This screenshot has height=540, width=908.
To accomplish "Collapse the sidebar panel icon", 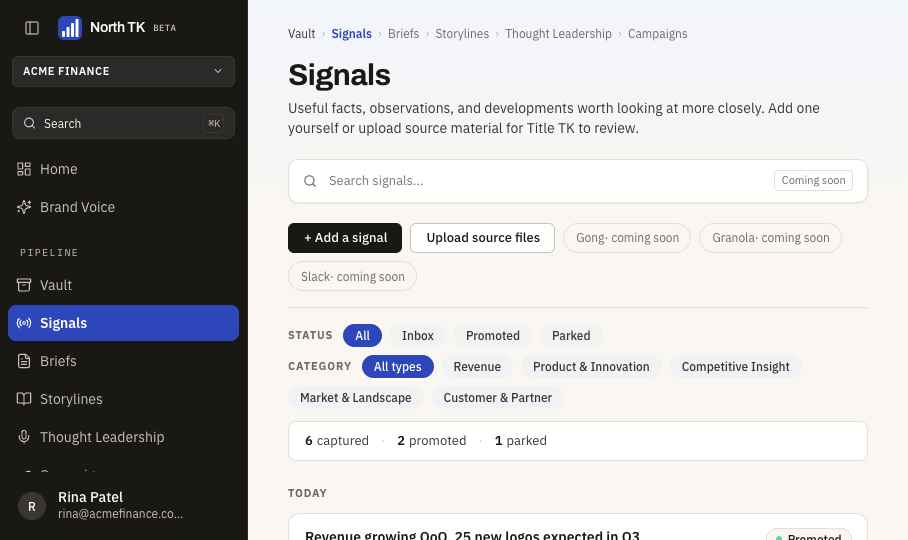I will (x=32, y=28).
